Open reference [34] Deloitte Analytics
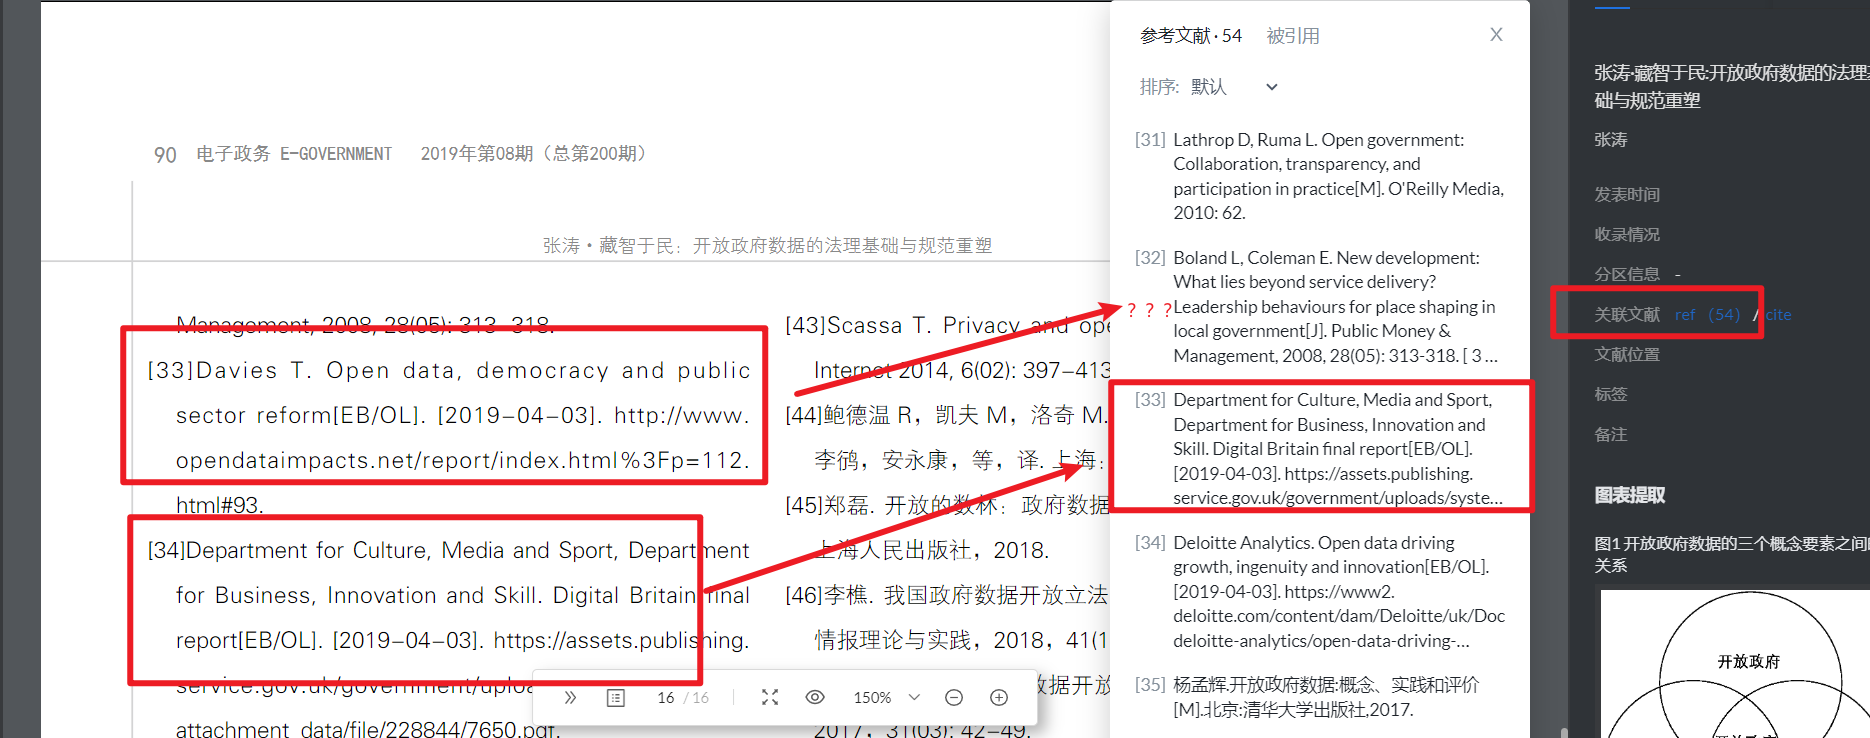The image size is (1870, 738). [1320, 591]
